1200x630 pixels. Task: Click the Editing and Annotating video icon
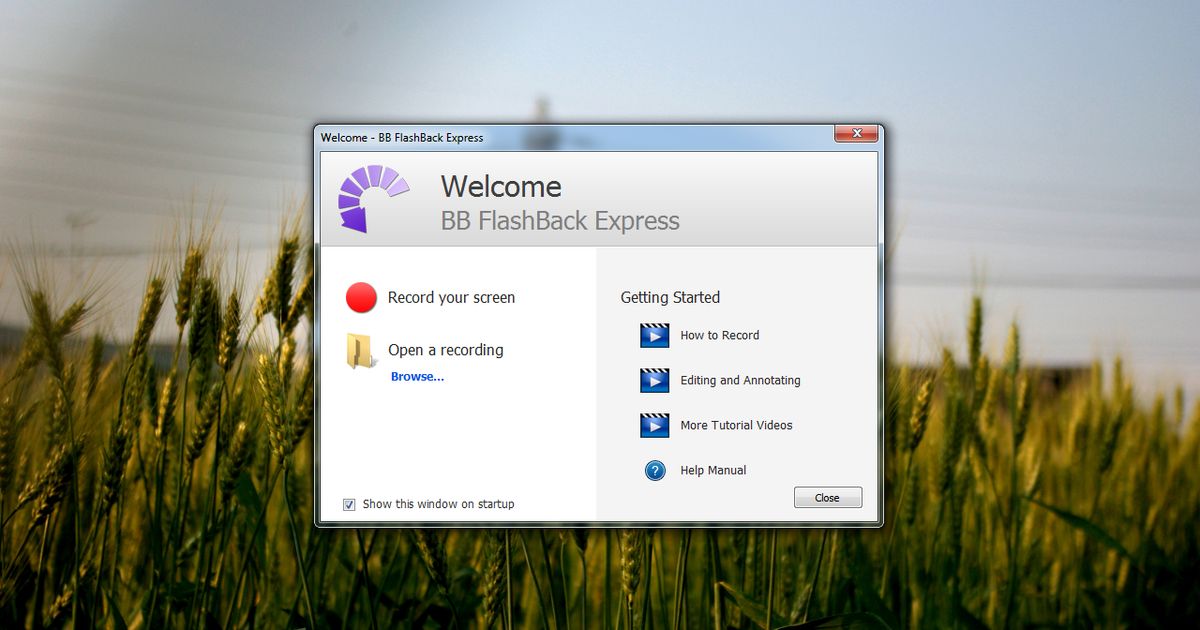(654, 380)
